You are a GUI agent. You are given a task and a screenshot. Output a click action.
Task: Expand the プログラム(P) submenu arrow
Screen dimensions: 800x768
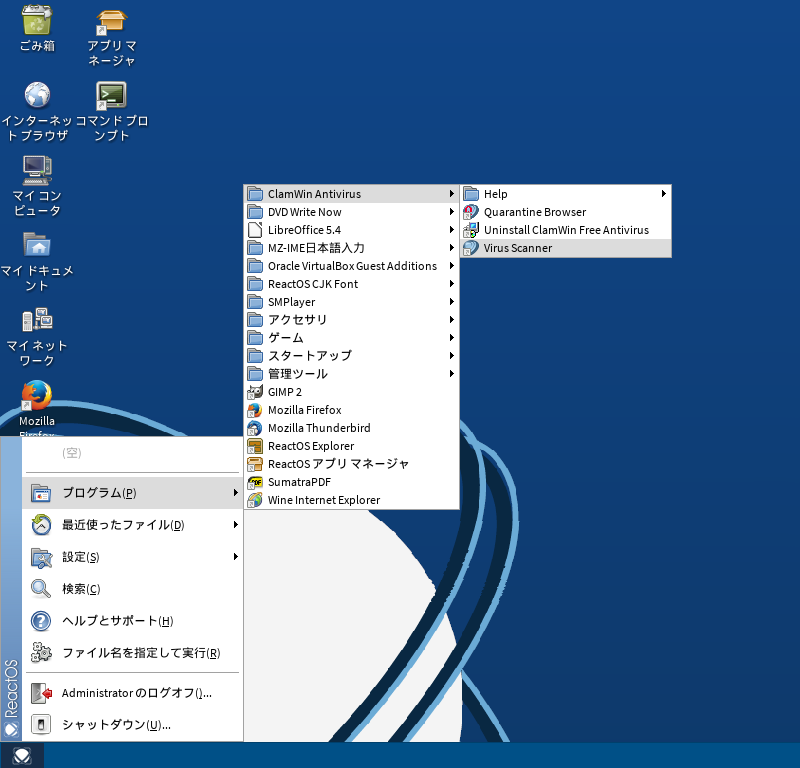[235, 492]
